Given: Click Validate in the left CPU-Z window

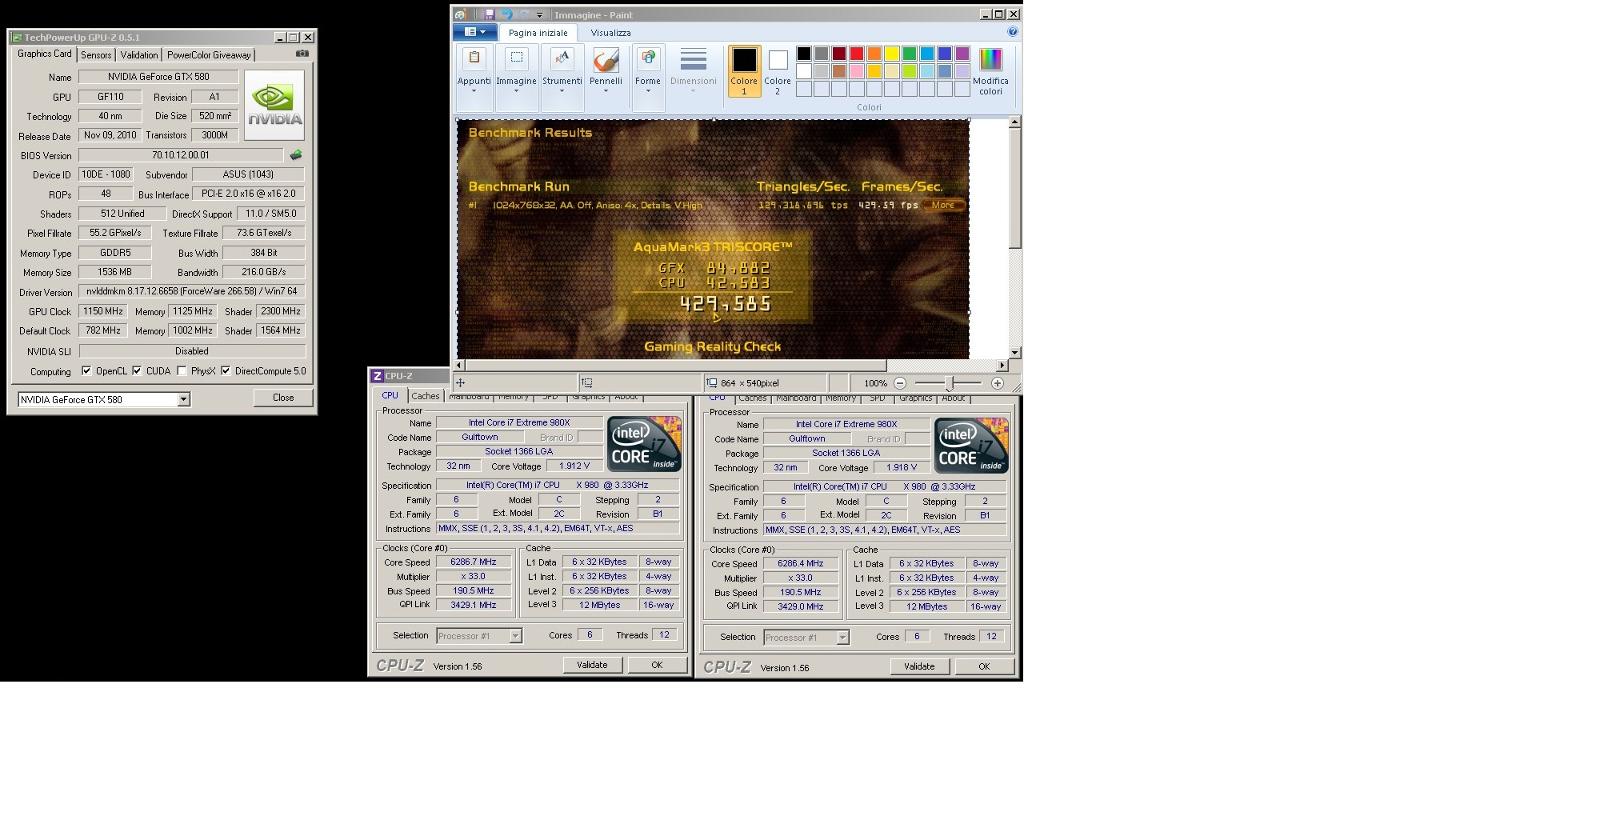Looking at the screenshot, I should pyautogui.click(x=591, y=665).
